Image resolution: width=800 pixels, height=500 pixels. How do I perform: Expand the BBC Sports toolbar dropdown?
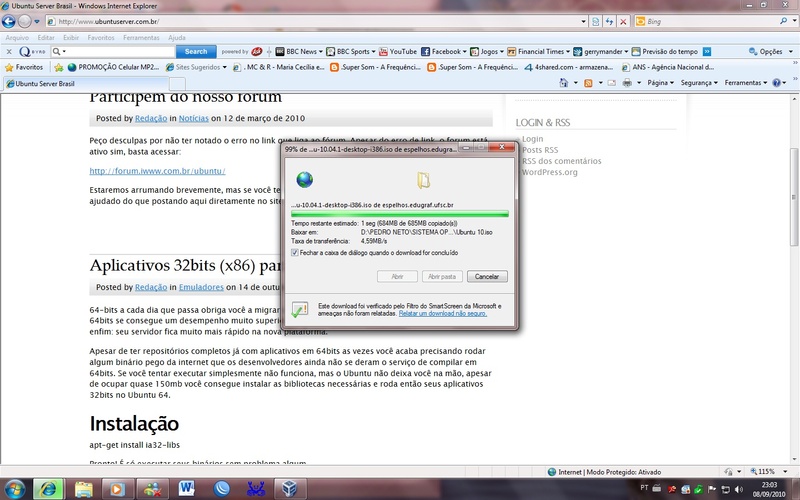coord(373,52)
